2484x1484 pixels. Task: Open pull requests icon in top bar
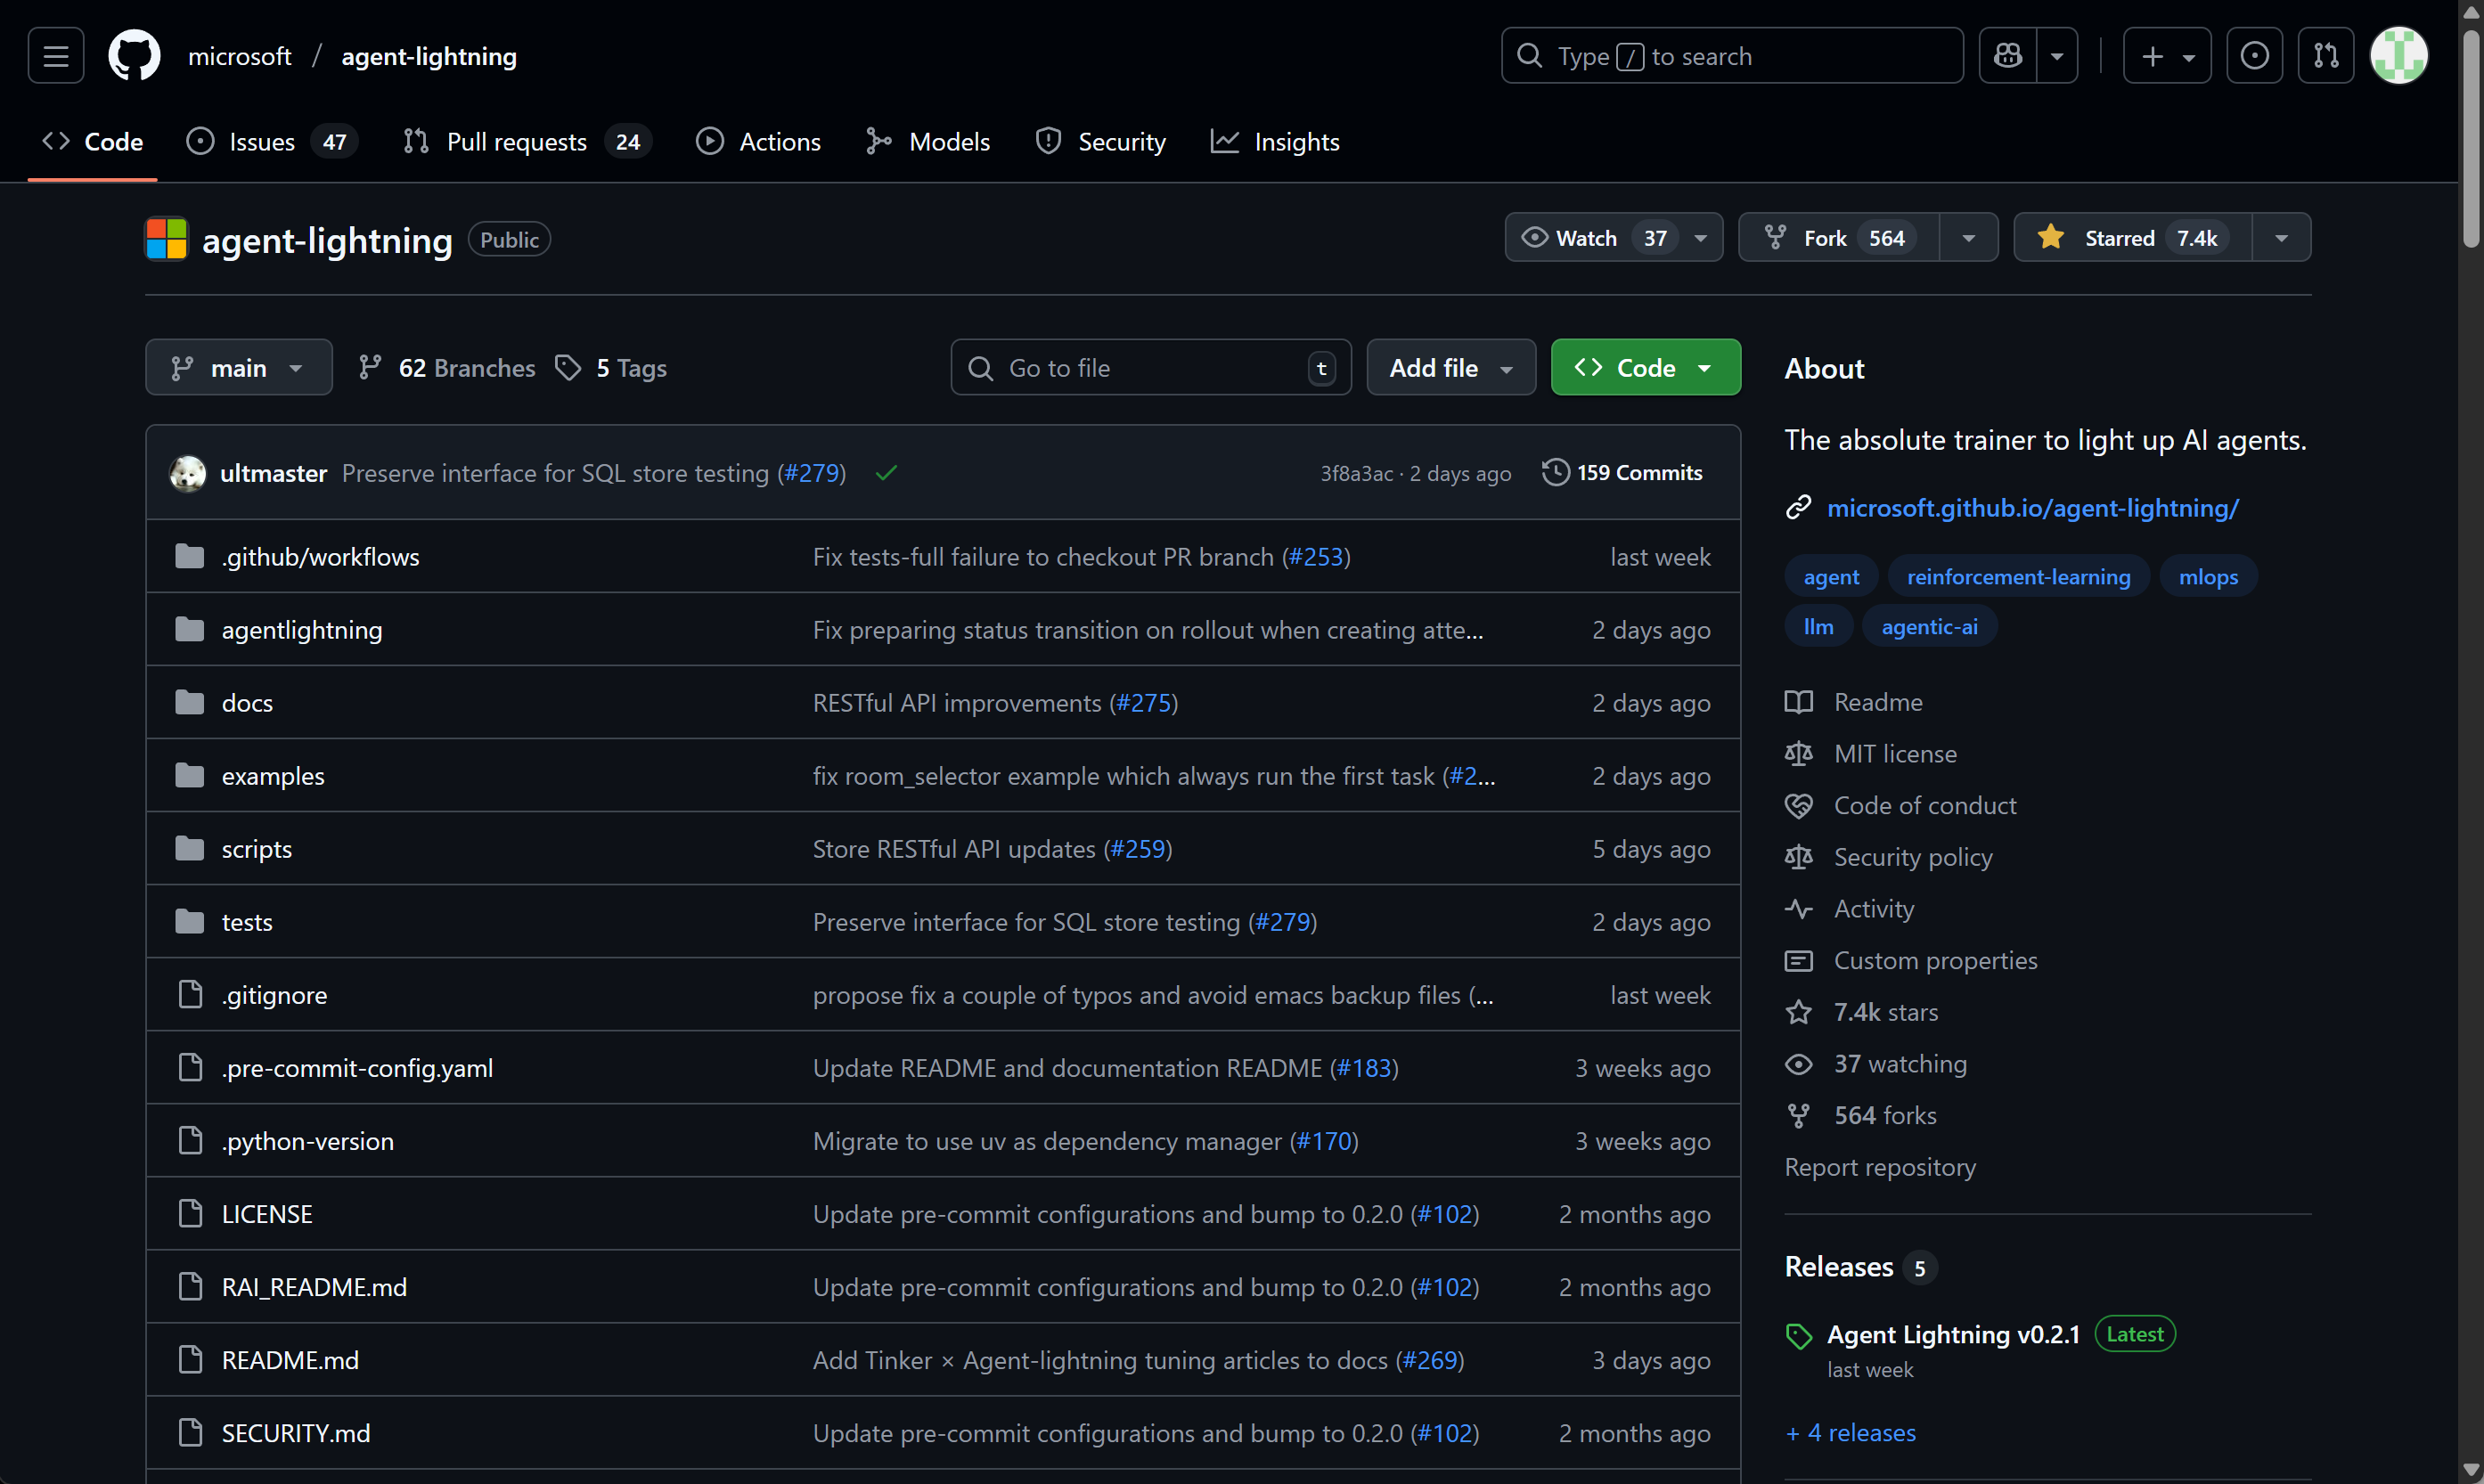[2325, 56]
